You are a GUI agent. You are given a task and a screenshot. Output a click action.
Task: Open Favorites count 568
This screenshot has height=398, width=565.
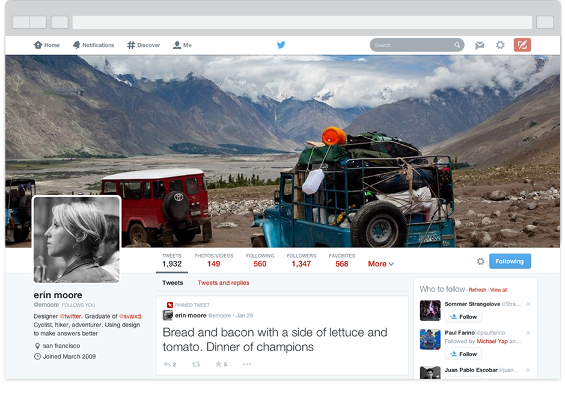point(342,261)
